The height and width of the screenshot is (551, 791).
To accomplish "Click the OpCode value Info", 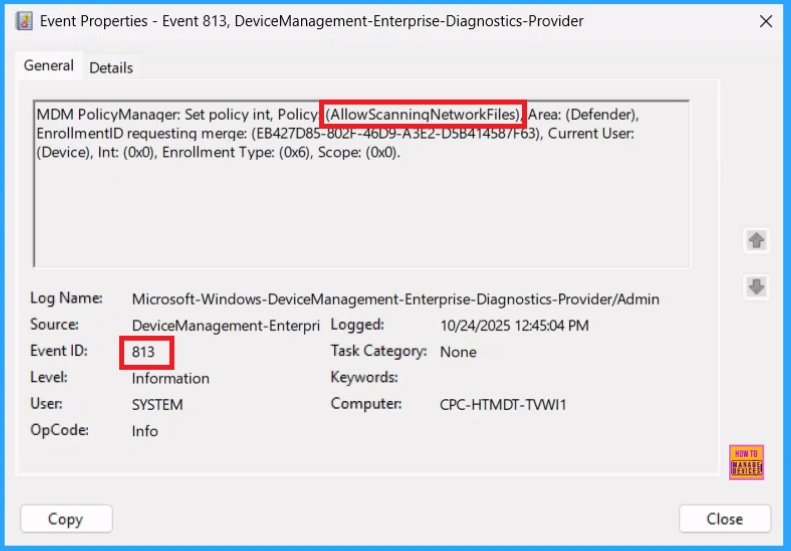I will click(145, 431).
